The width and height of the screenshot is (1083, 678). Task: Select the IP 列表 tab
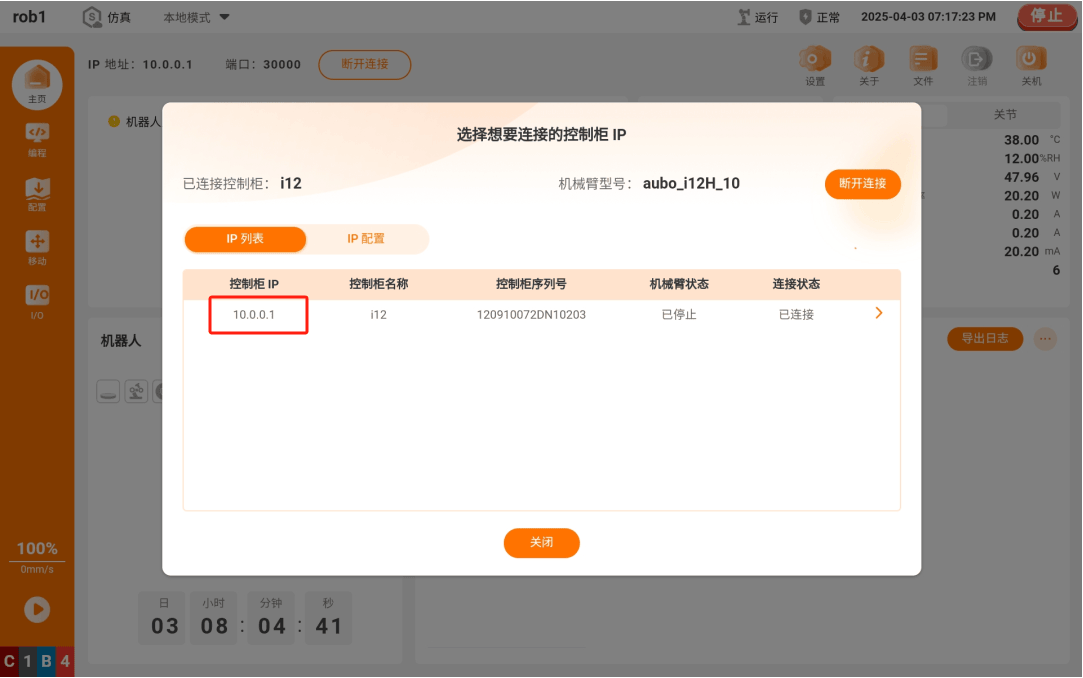click(245, 239)
